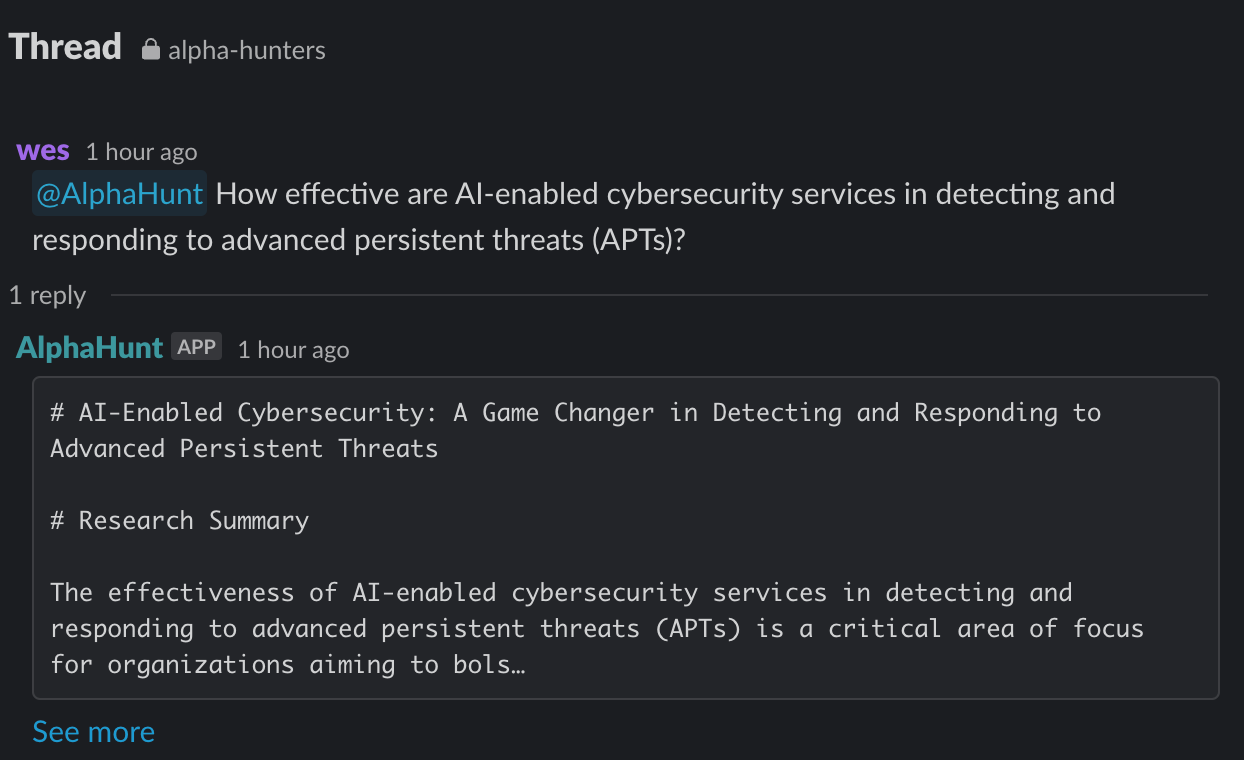Open the @AlphaHunt mention in the message
The width and height of the screenshot is (1244, 760).
point(120,193)
